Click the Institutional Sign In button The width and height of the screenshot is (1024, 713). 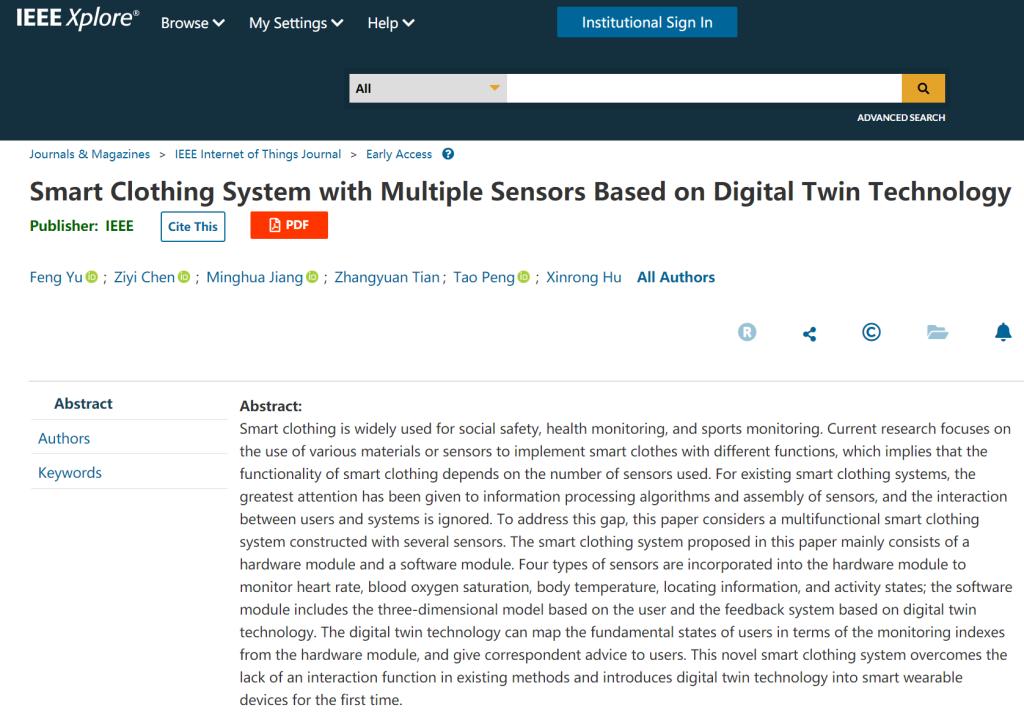(647, 22)
